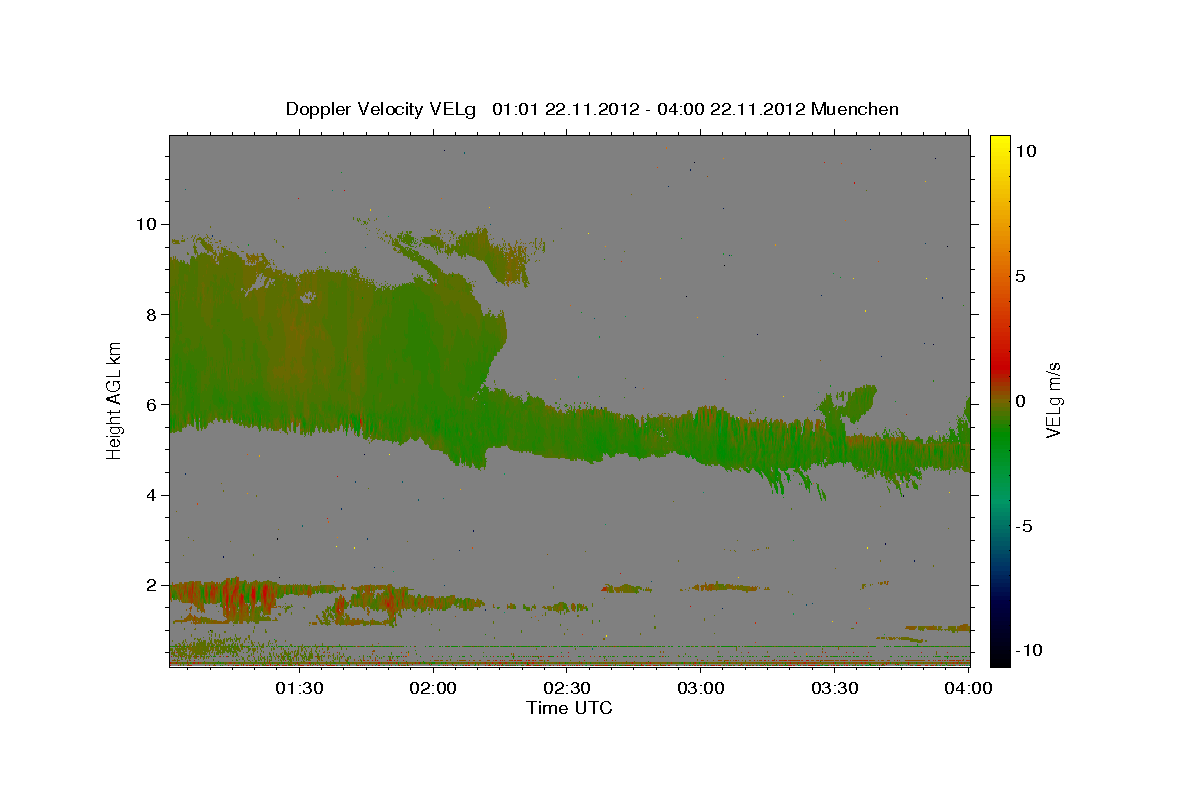The image size is (1200, 800).
Task: Click the 'Time UTC' axis label
Action: 569,708
